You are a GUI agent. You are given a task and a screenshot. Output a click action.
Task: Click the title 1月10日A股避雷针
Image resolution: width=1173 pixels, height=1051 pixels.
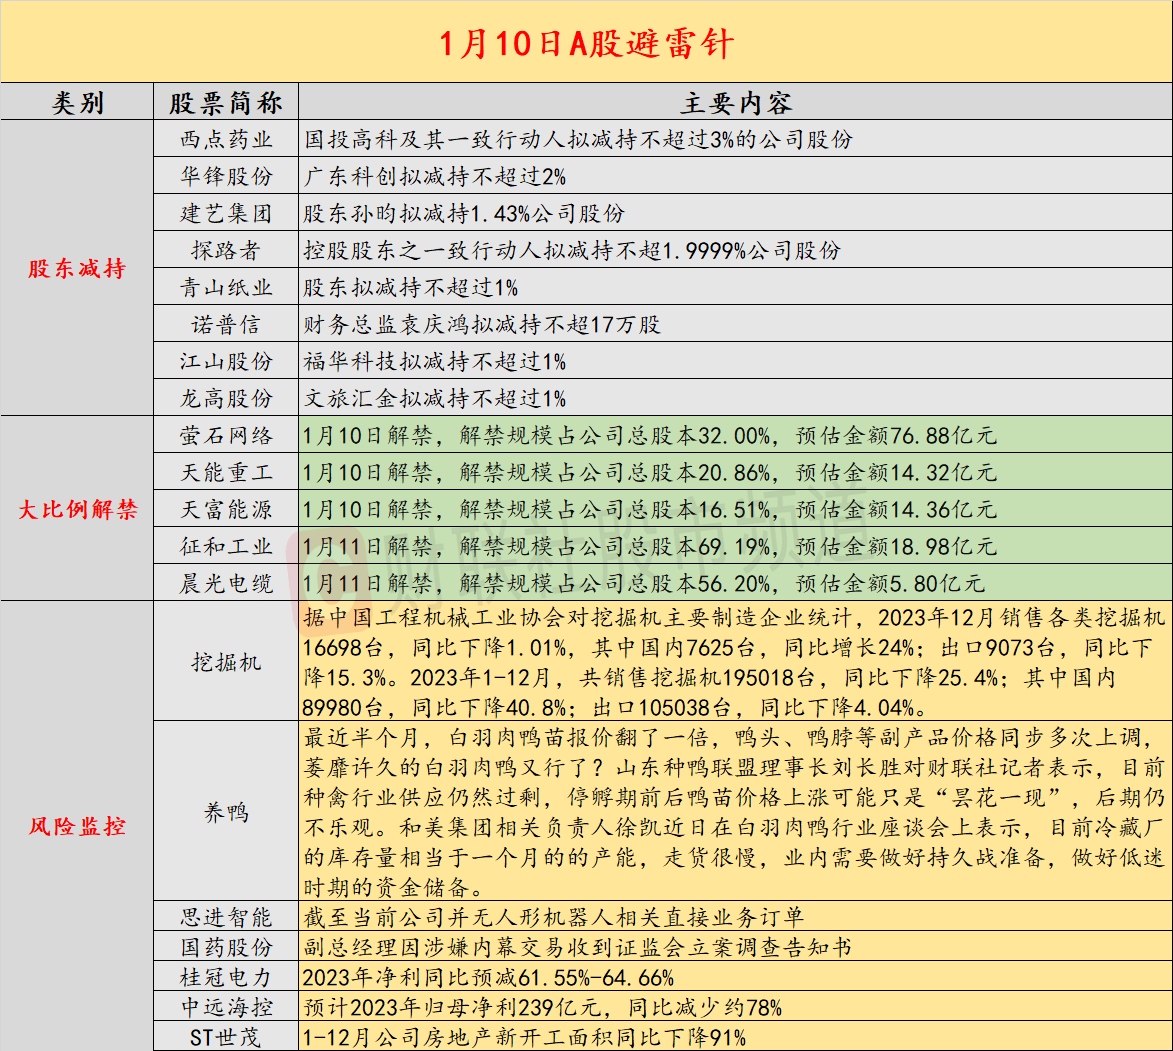click(x=586, y=43)
